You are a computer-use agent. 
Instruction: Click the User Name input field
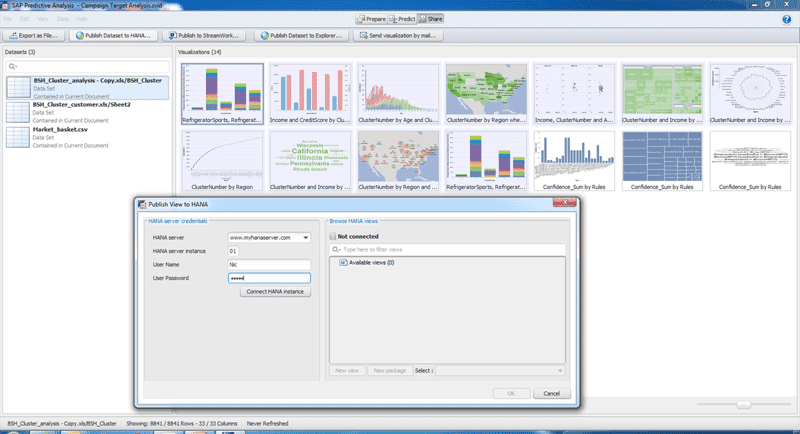coord(269,264)
